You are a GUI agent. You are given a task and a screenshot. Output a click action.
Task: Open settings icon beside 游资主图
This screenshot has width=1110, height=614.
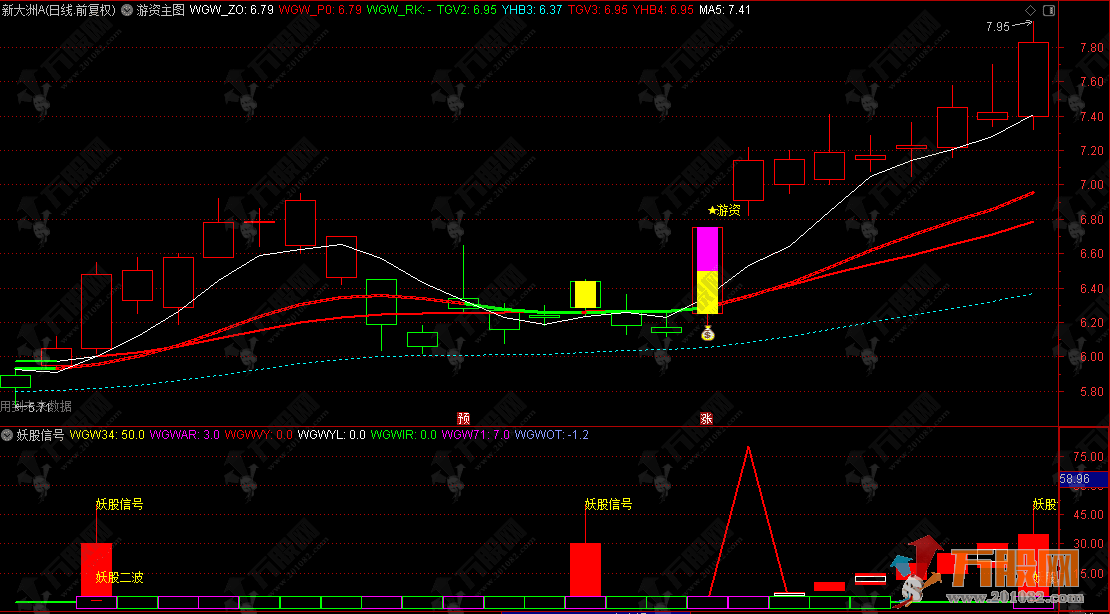click(126, 10)
